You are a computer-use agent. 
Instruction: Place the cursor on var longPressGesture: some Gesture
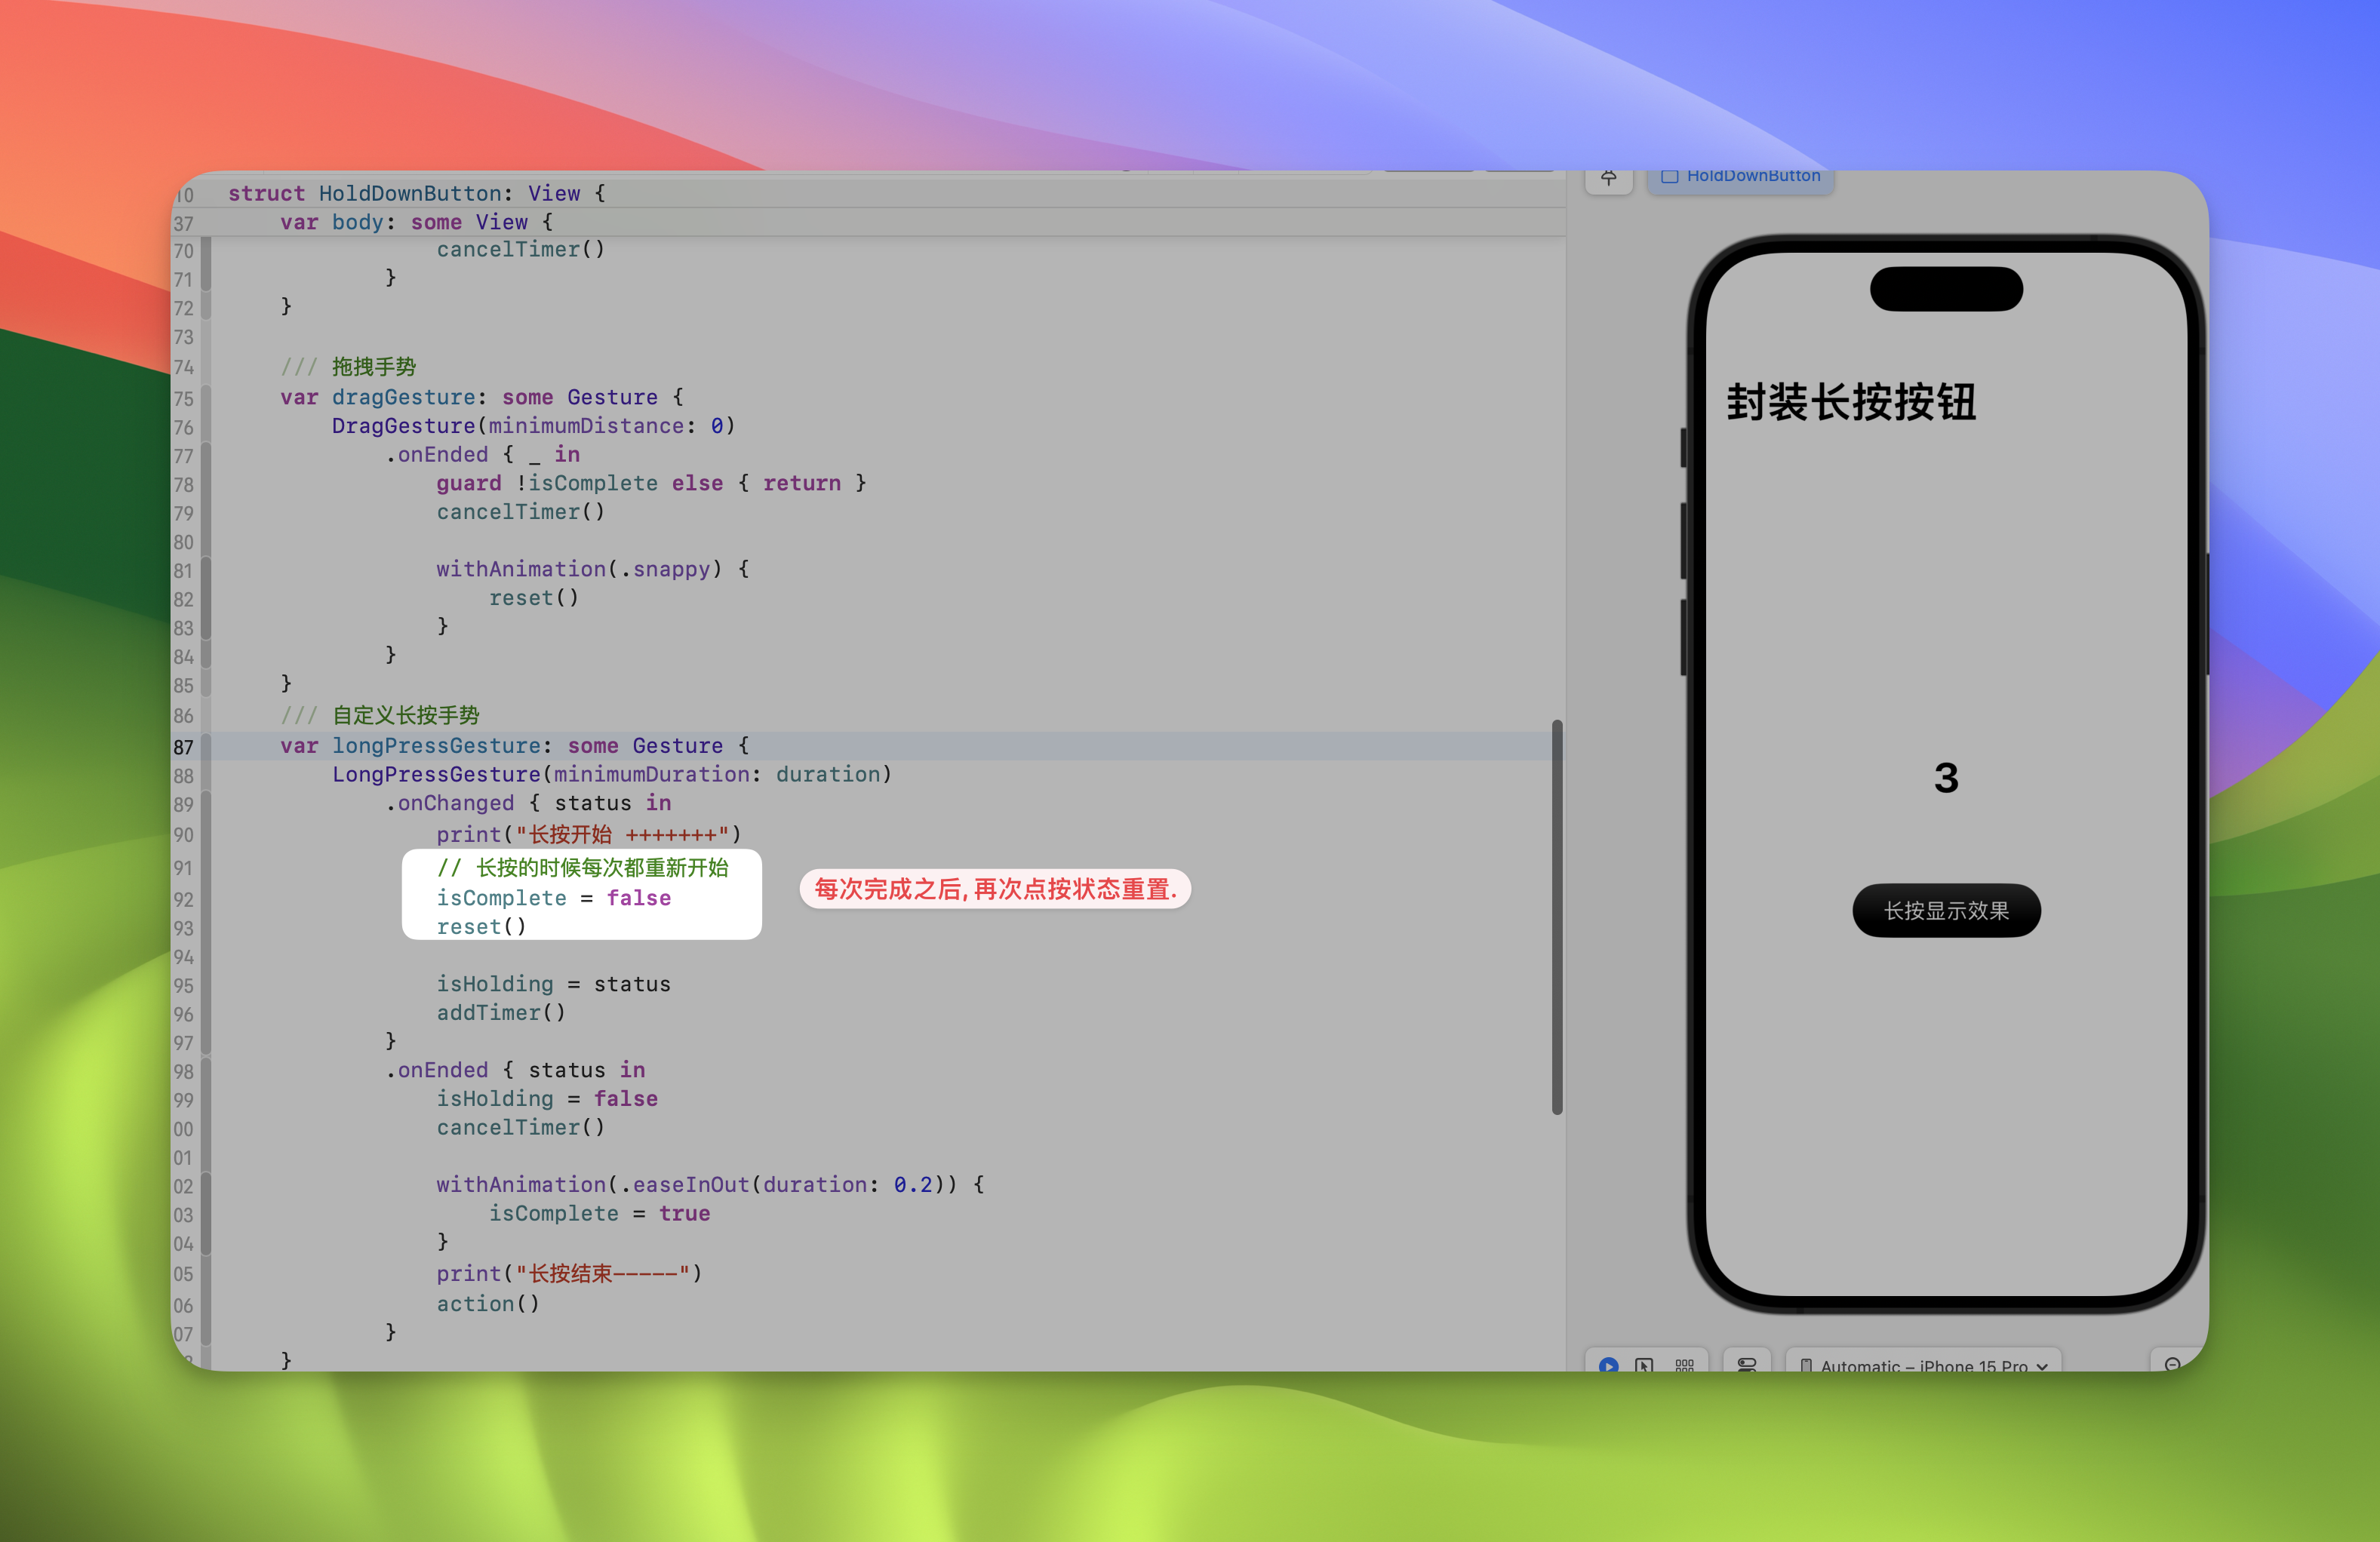pyautogui.click(x=514, y=746)
